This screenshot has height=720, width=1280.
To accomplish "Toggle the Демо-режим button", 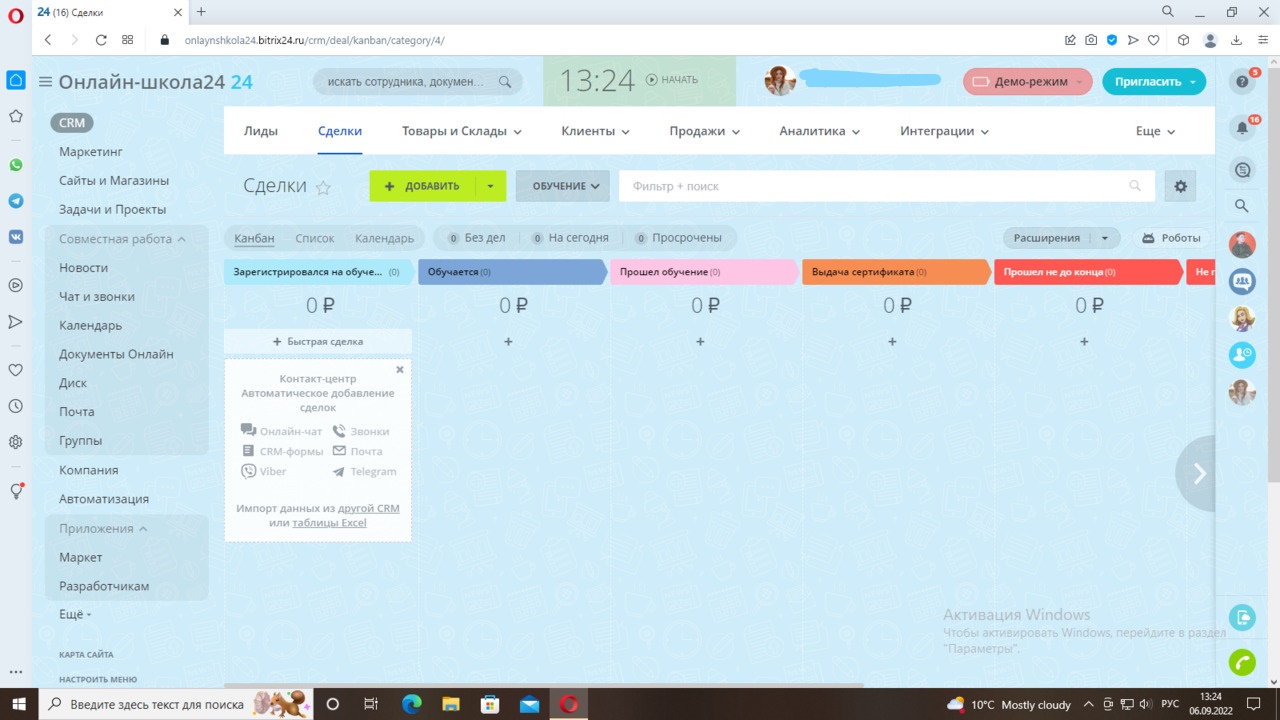I will [x=1028, y=82].
